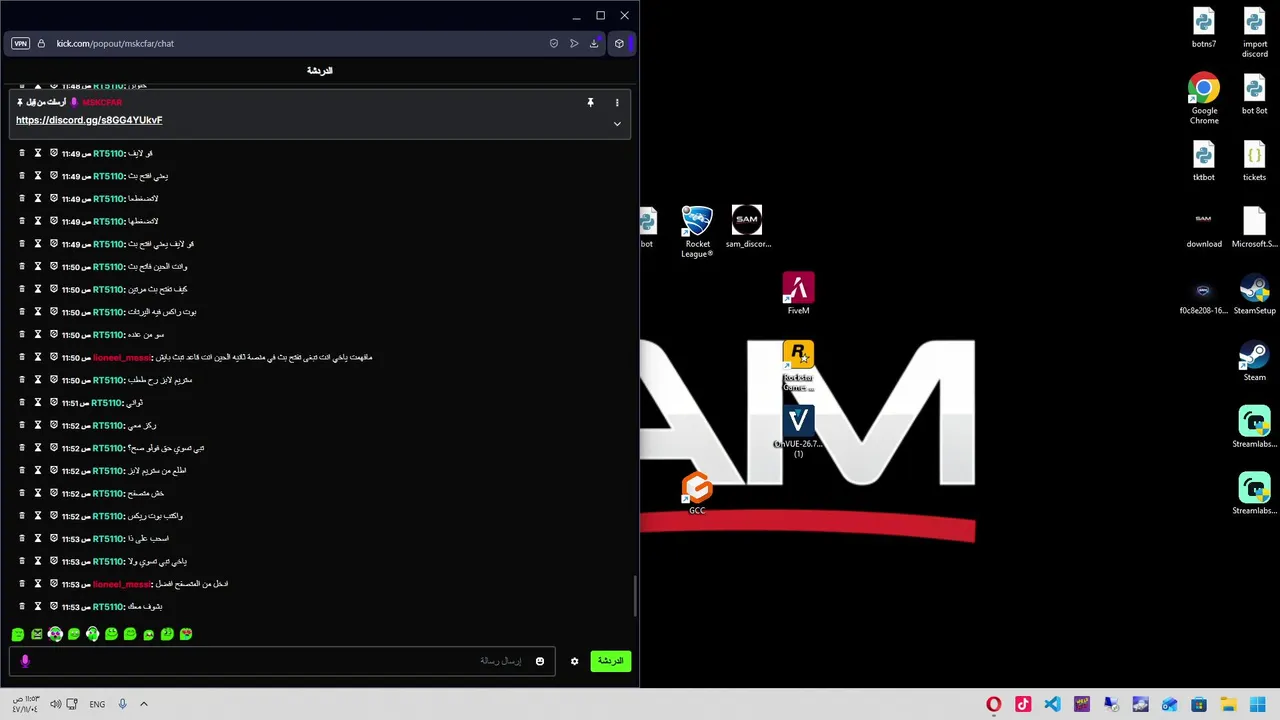The image size is (1280, 720).
Task: Select SteamSetup desktop icon
Action: 1254,295
